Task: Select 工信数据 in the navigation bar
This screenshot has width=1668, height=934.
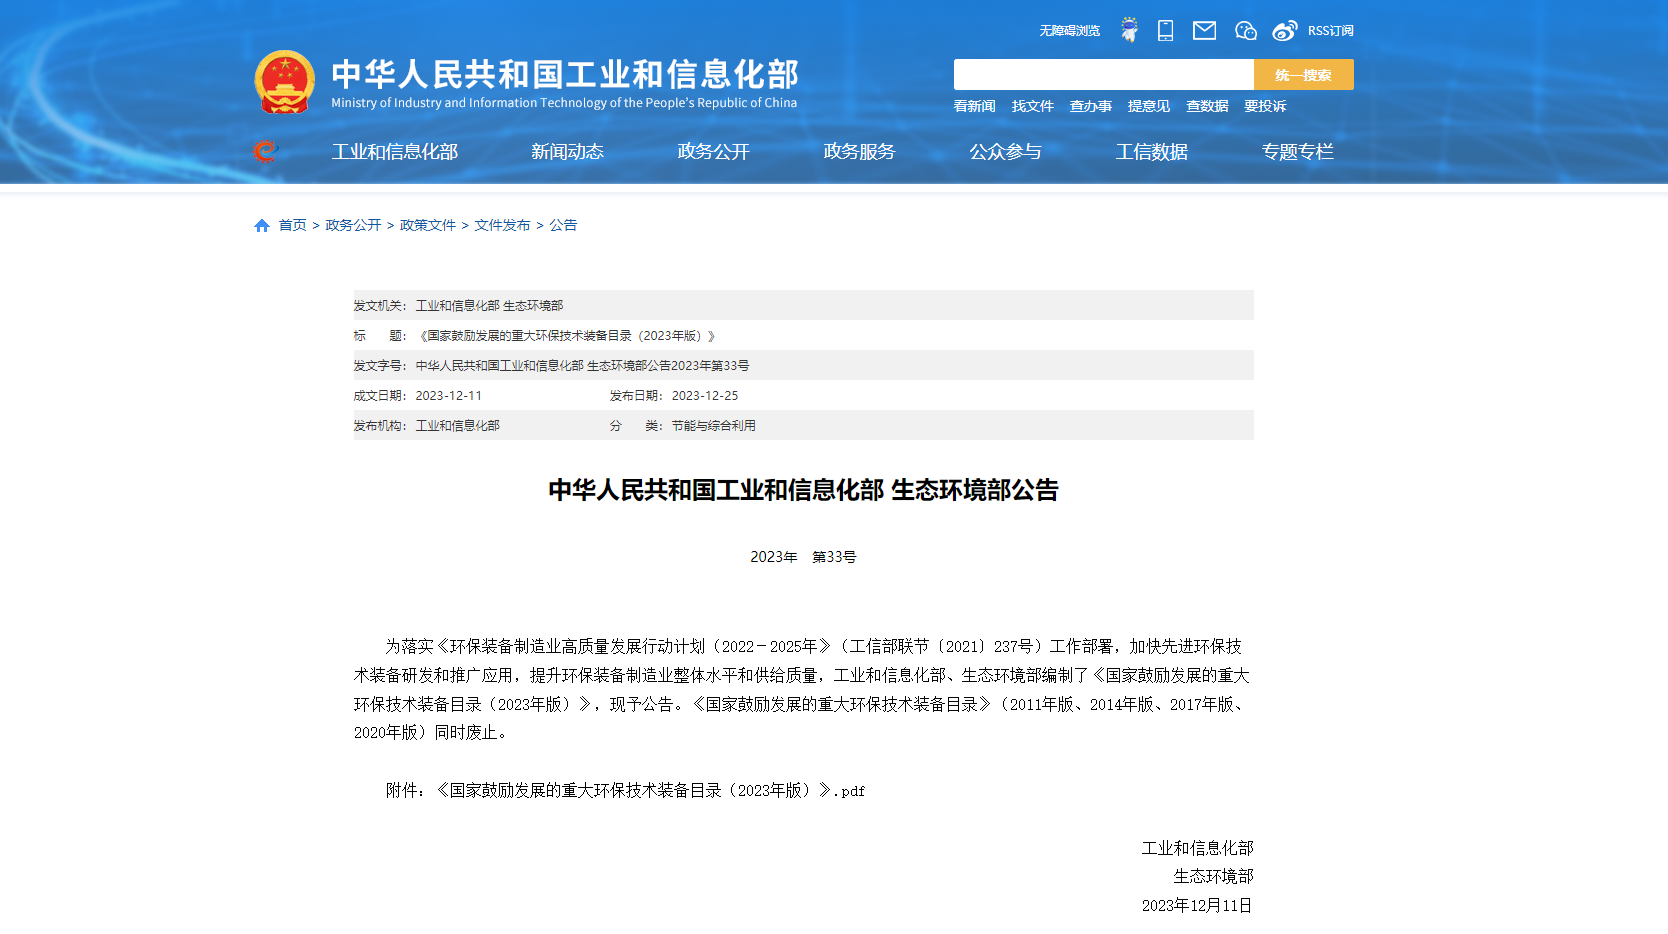Action: (1151, 152)
